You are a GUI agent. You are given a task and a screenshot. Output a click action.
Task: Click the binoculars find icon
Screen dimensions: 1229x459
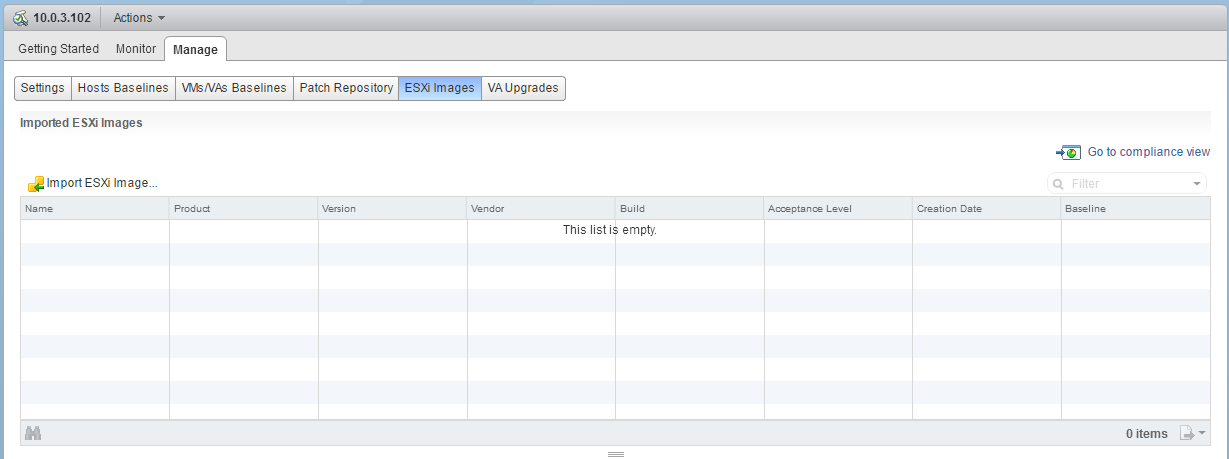tap(33, 433)
